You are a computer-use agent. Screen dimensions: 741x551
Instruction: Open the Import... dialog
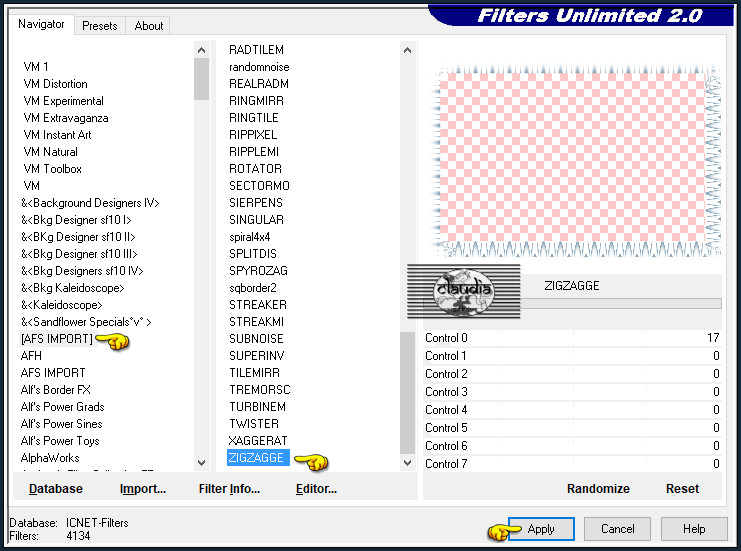(143, 489)
